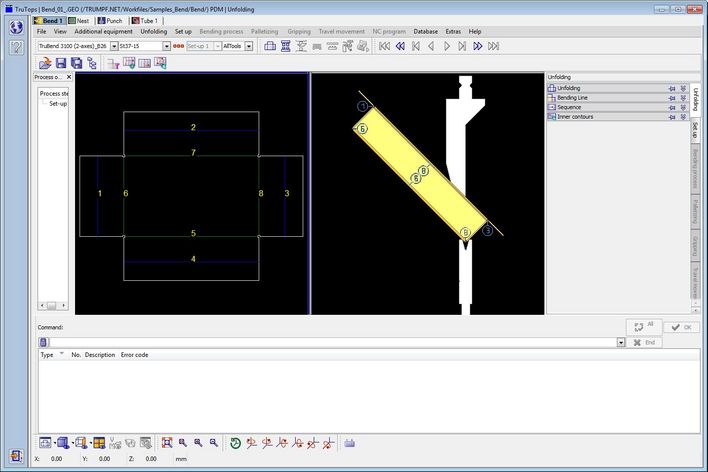Click the skip-to-last-step playback icon

pyautogui.click(x=493, y=46)
